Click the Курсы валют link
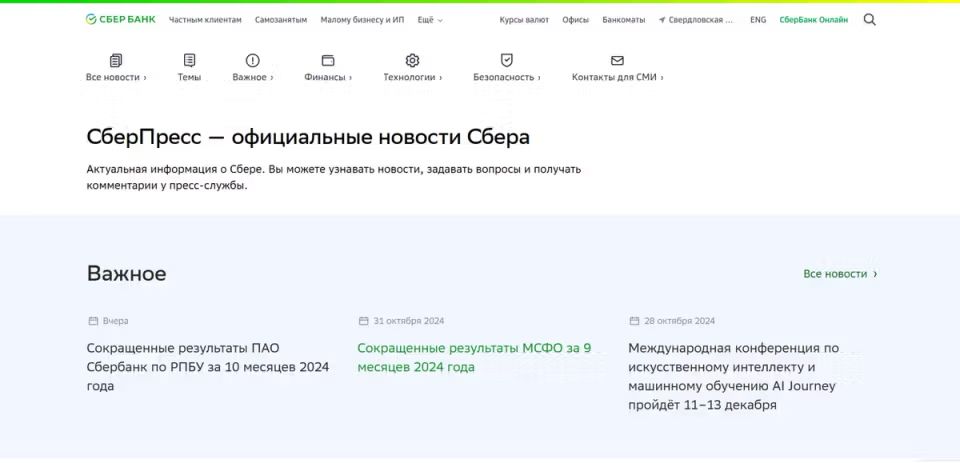This screenshot has width=960, height=463. (x=524, y=20)
